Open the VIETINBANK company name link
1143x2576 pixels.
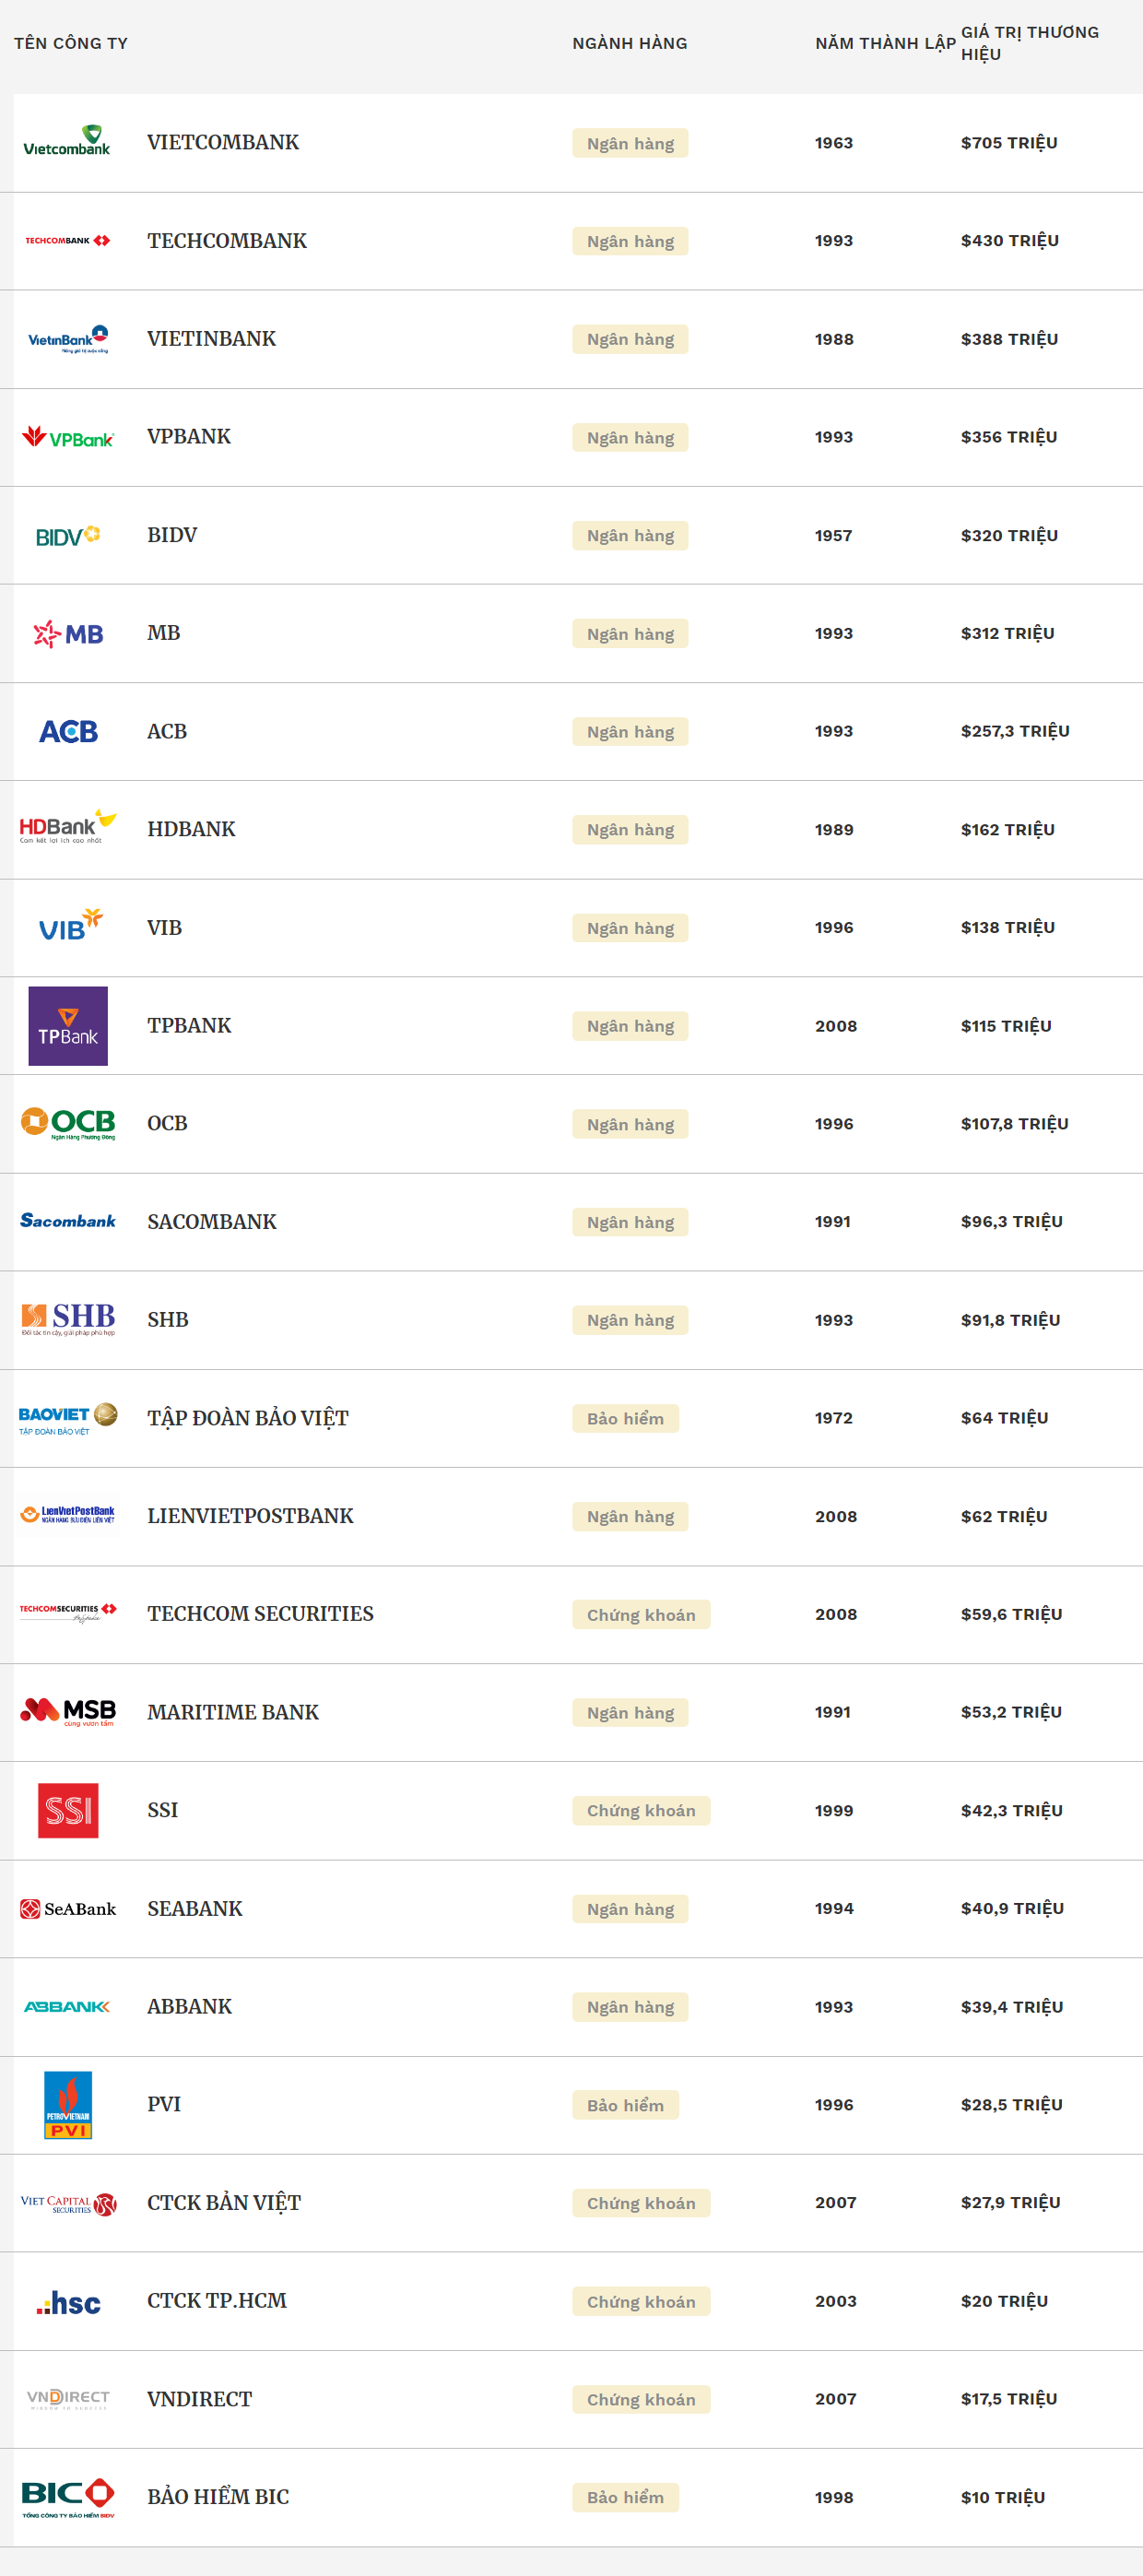211,339
